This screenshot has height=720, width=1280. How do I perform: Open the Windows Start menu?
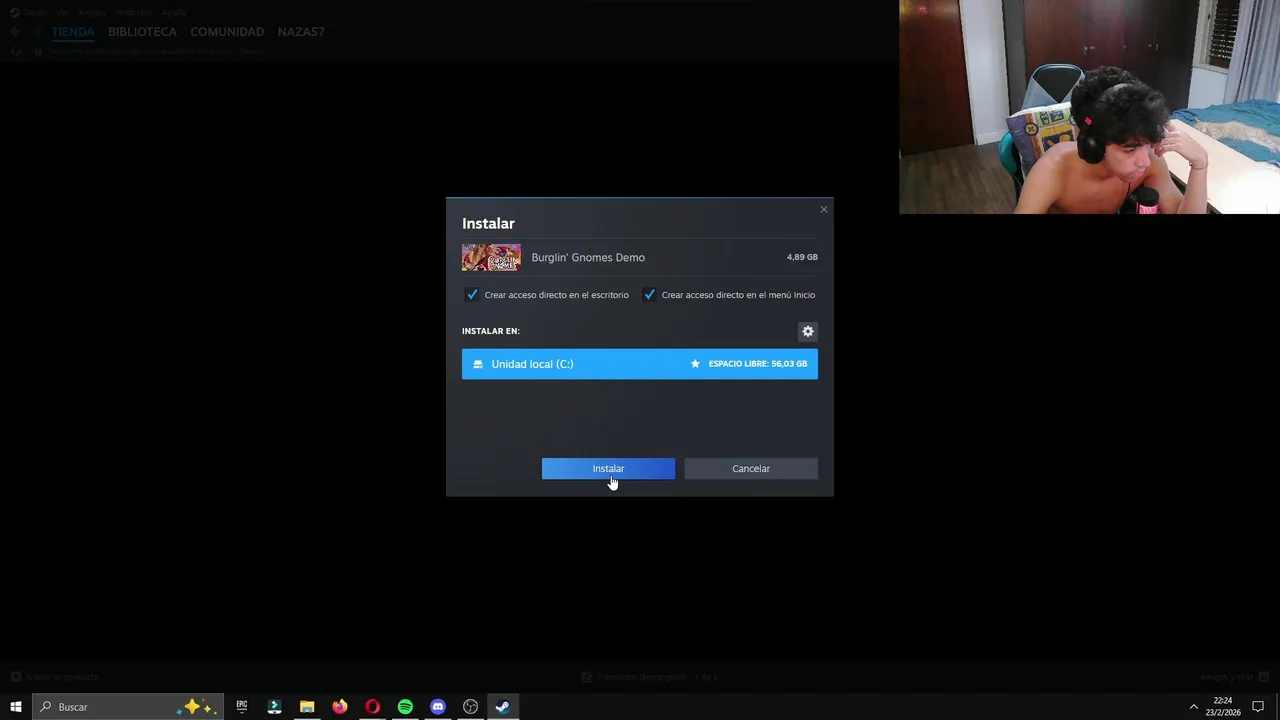pyautogui.click(x=16, y=707)
